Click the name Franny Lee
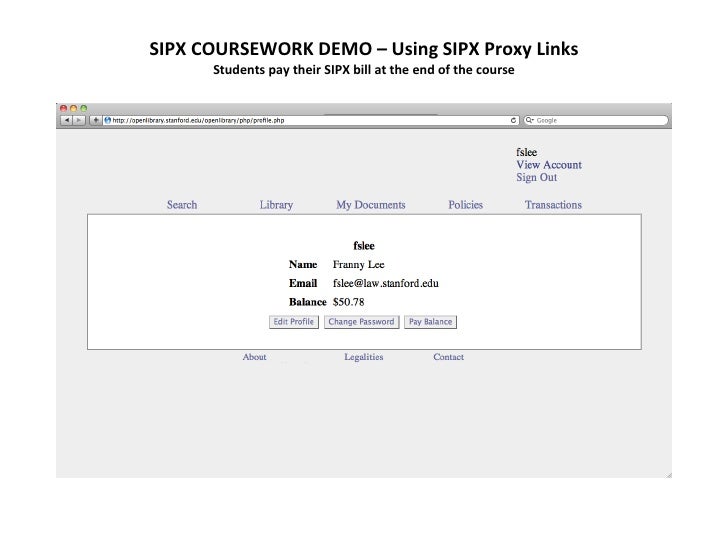Screen dimensions: 728x546 pyautogui.click(x=358, y=265)
